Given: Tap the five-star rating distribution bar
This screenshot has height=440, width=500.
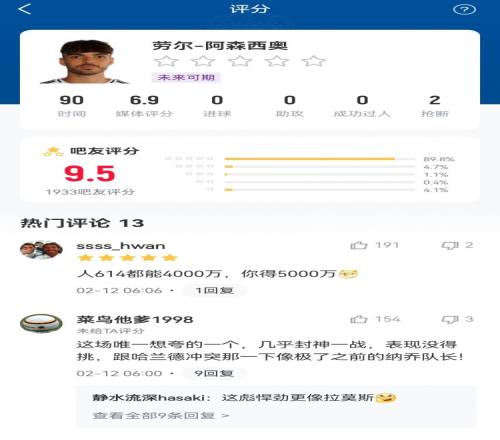Looking at the screenshot, I should pos(320,159).
